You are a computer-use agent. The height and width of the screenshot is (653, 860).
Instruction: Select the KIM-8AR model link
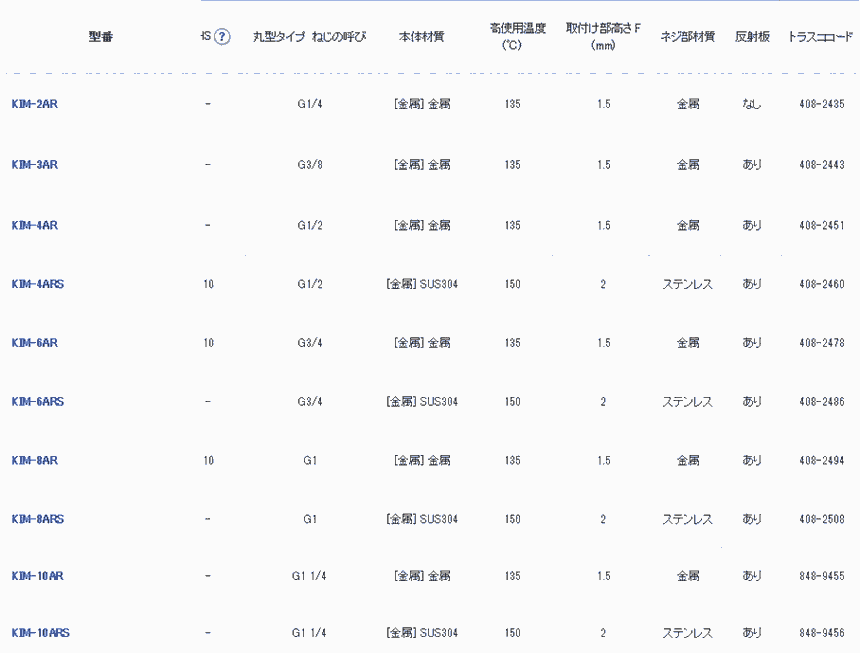pos(34,461)
